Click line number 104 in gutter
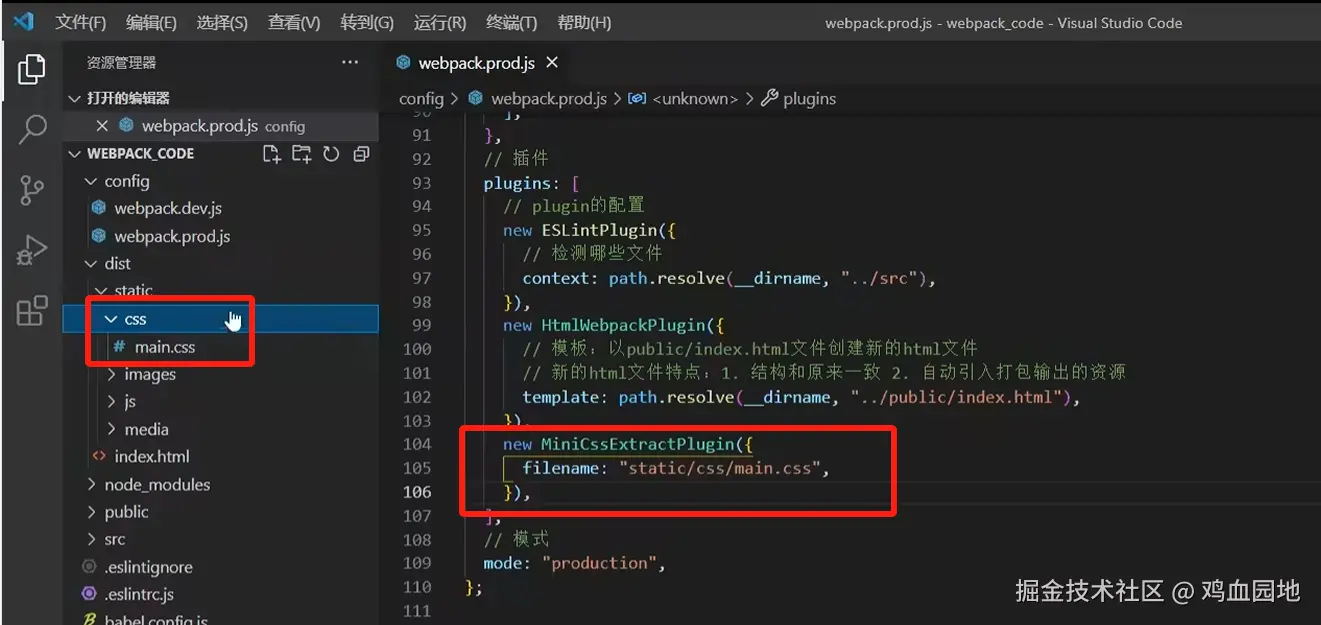 [416, 444]
